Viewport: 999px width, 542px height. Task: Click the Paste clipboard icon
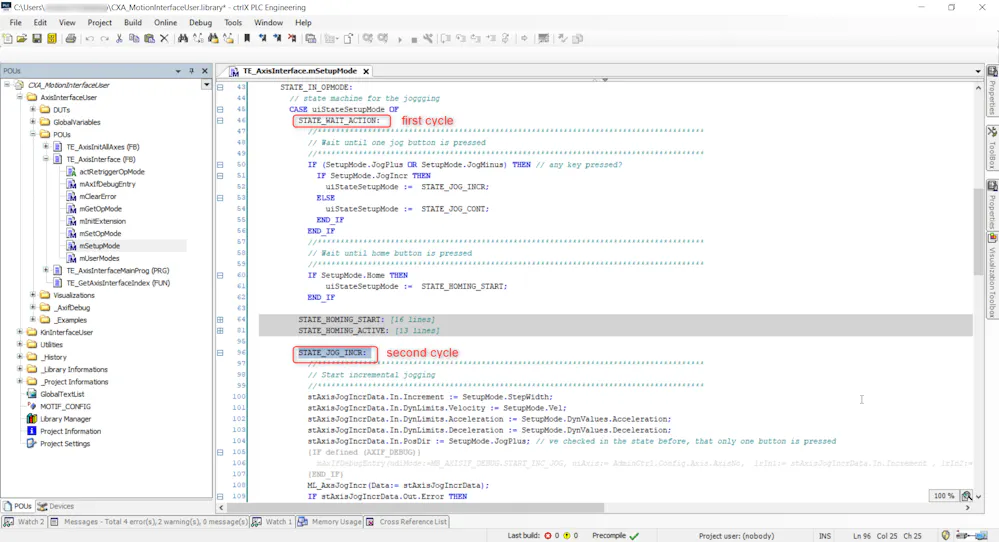[149, 39]
